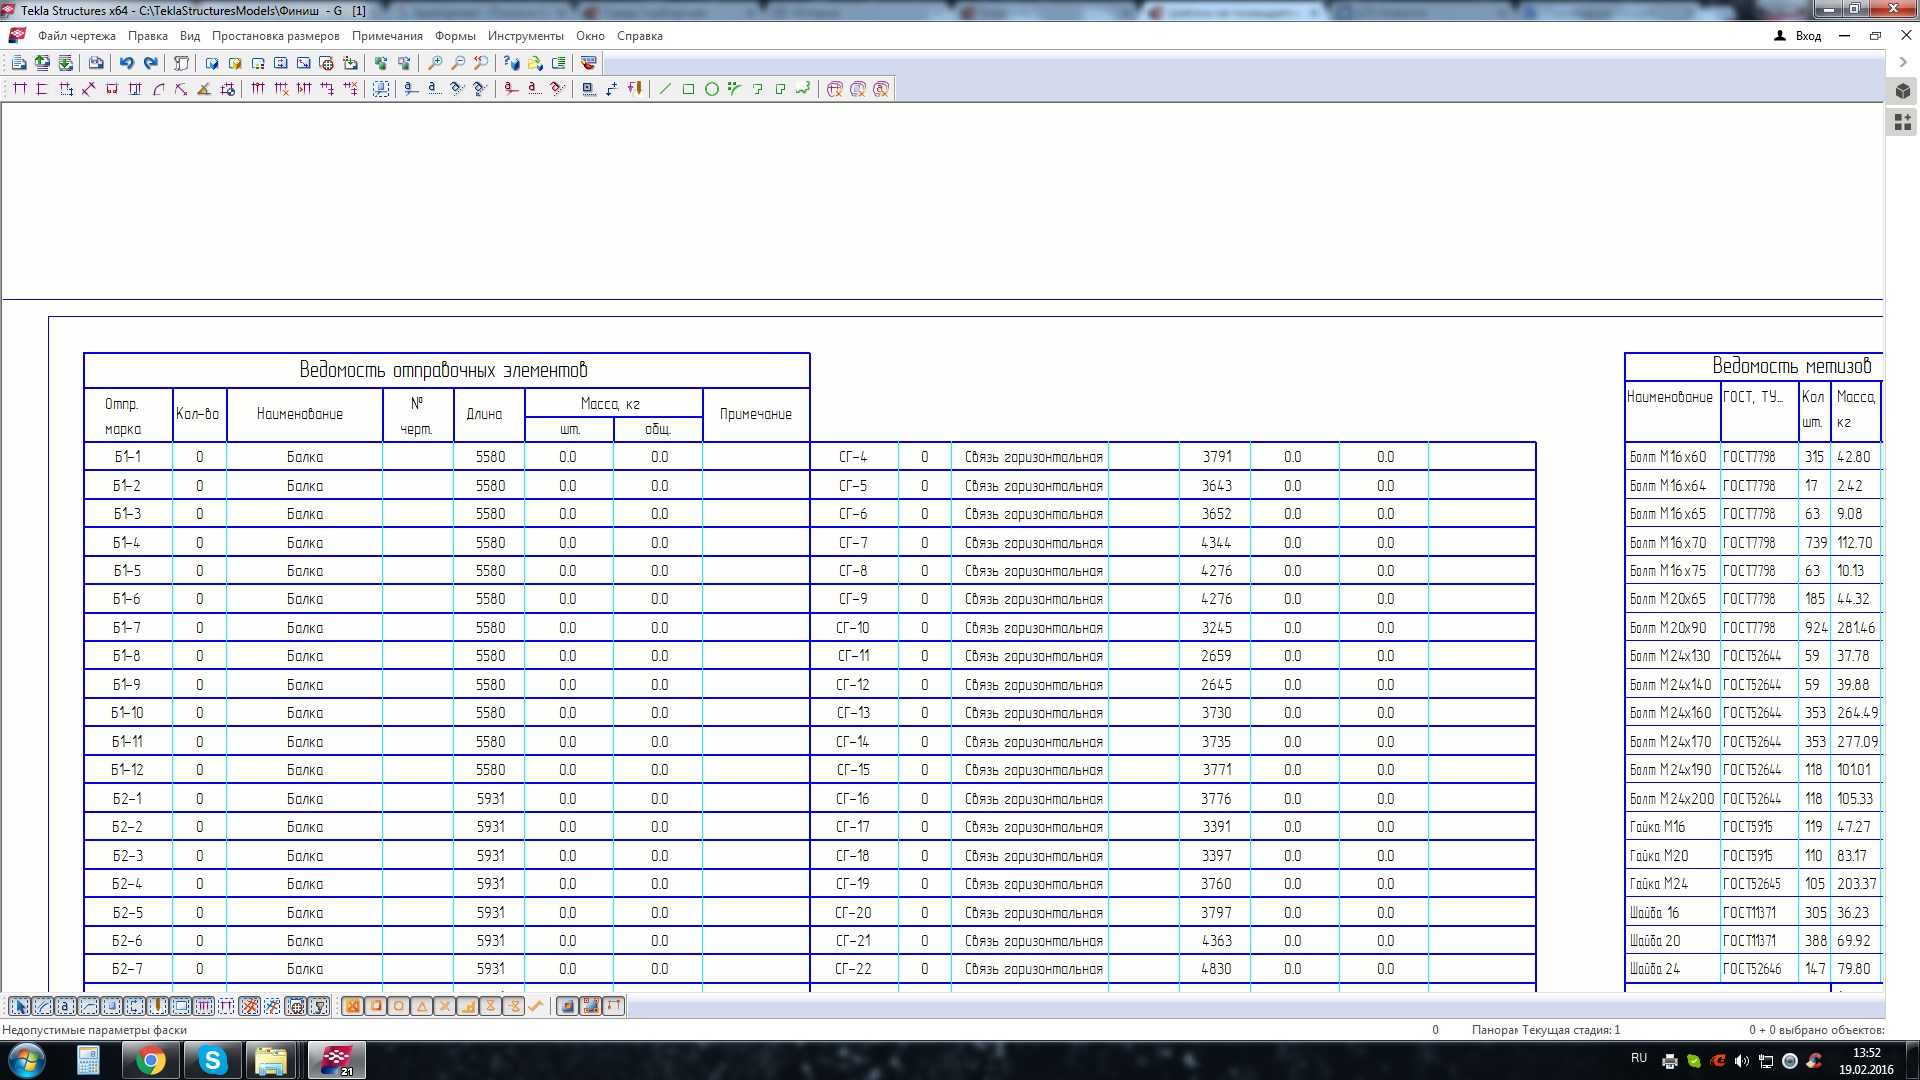Open the Инструменты menu

[x=526, y=36]
